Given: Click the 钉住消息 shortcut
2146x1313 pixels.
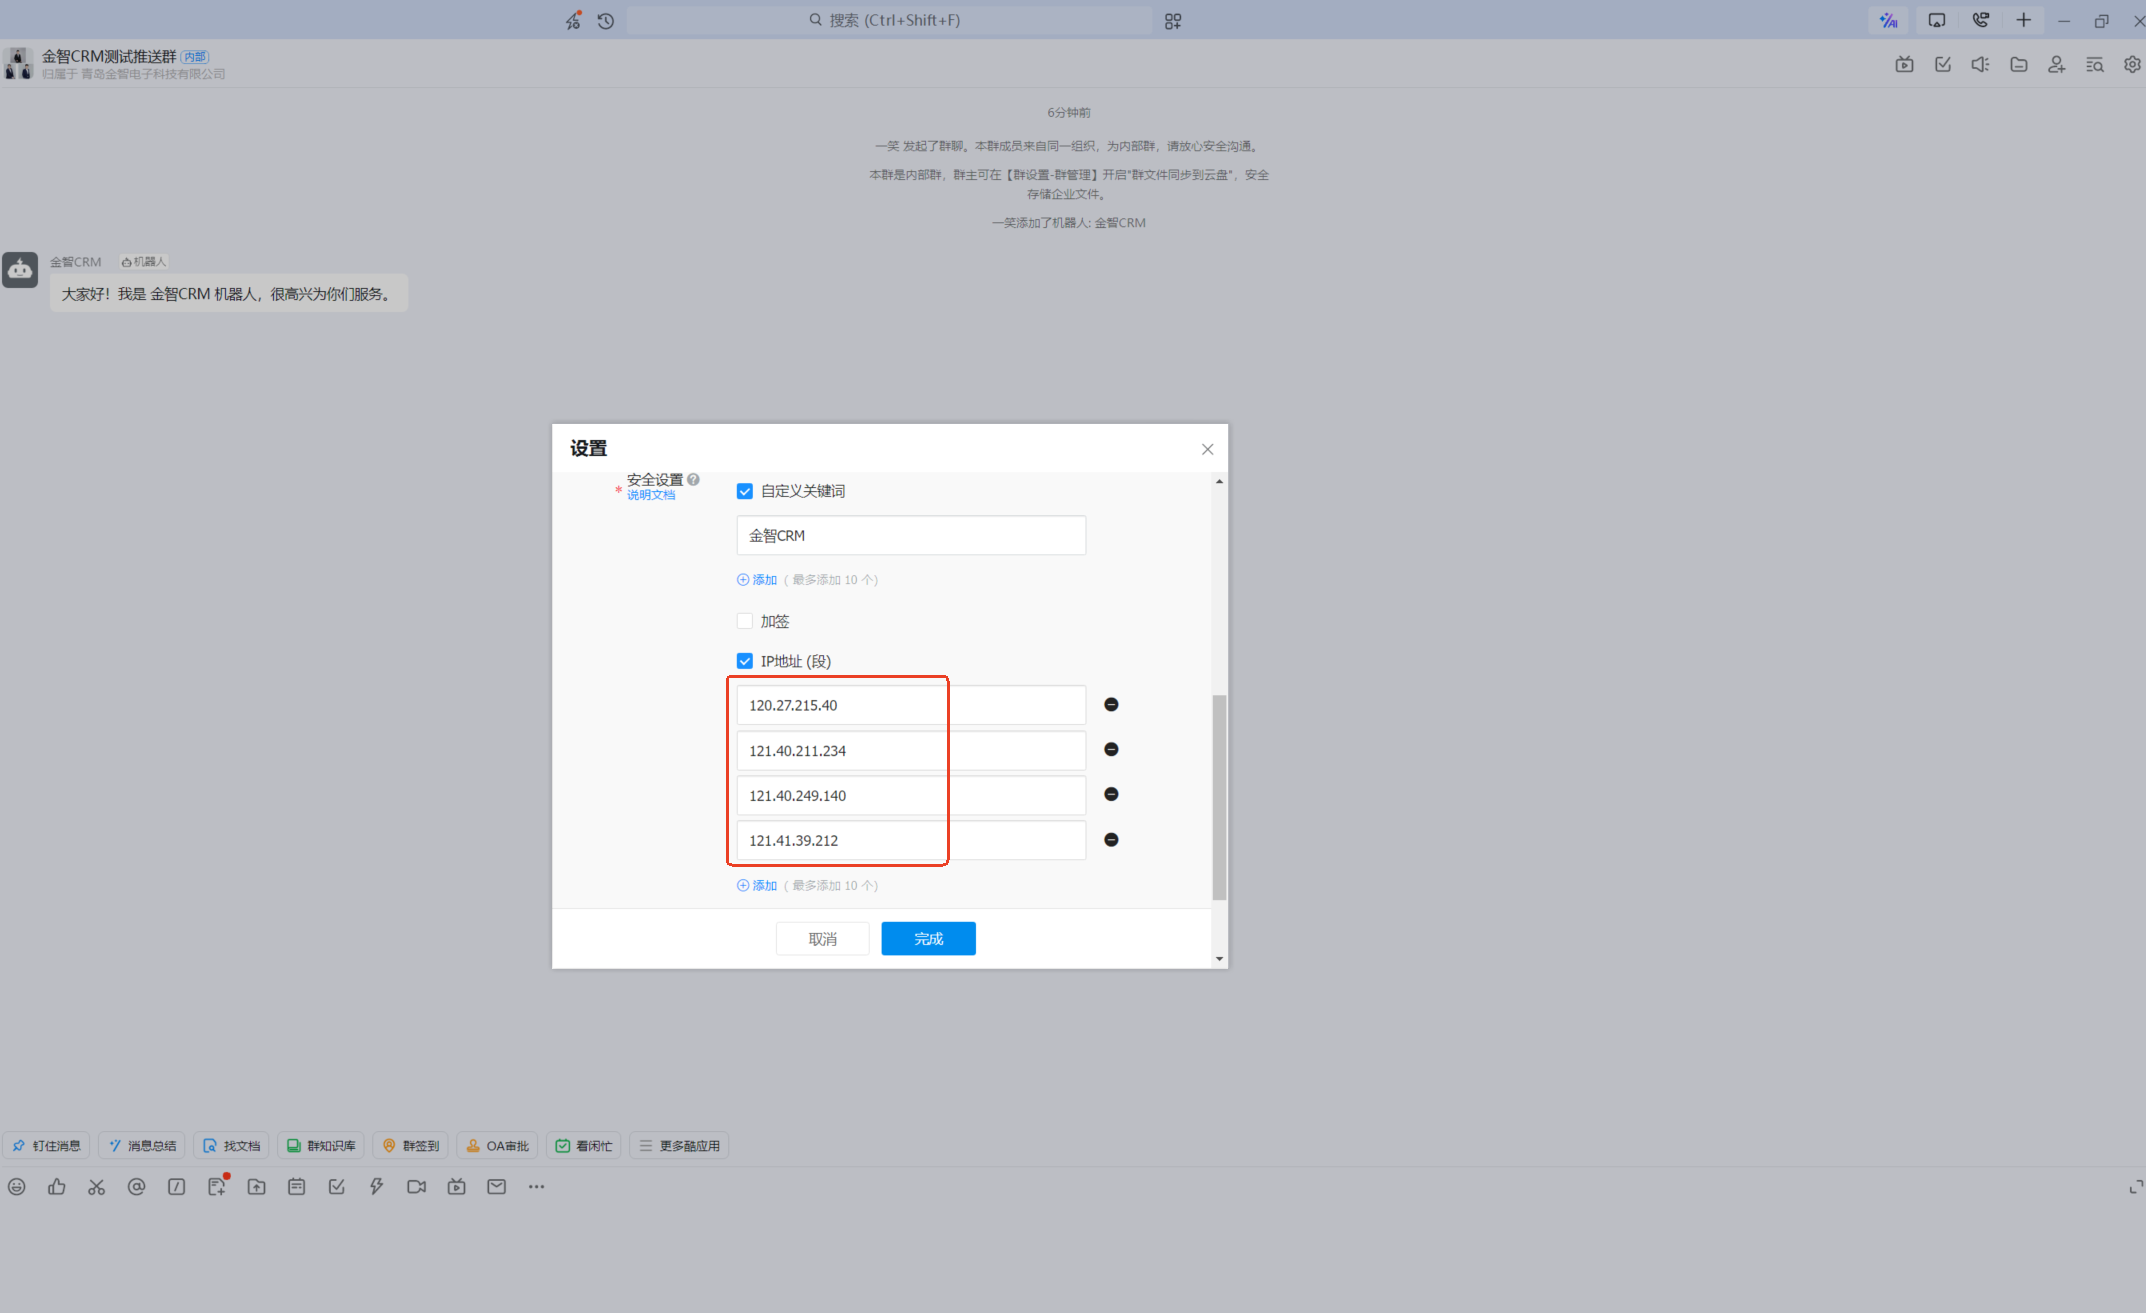Looking at the screenshot, I should click(x=47, y=1145).
